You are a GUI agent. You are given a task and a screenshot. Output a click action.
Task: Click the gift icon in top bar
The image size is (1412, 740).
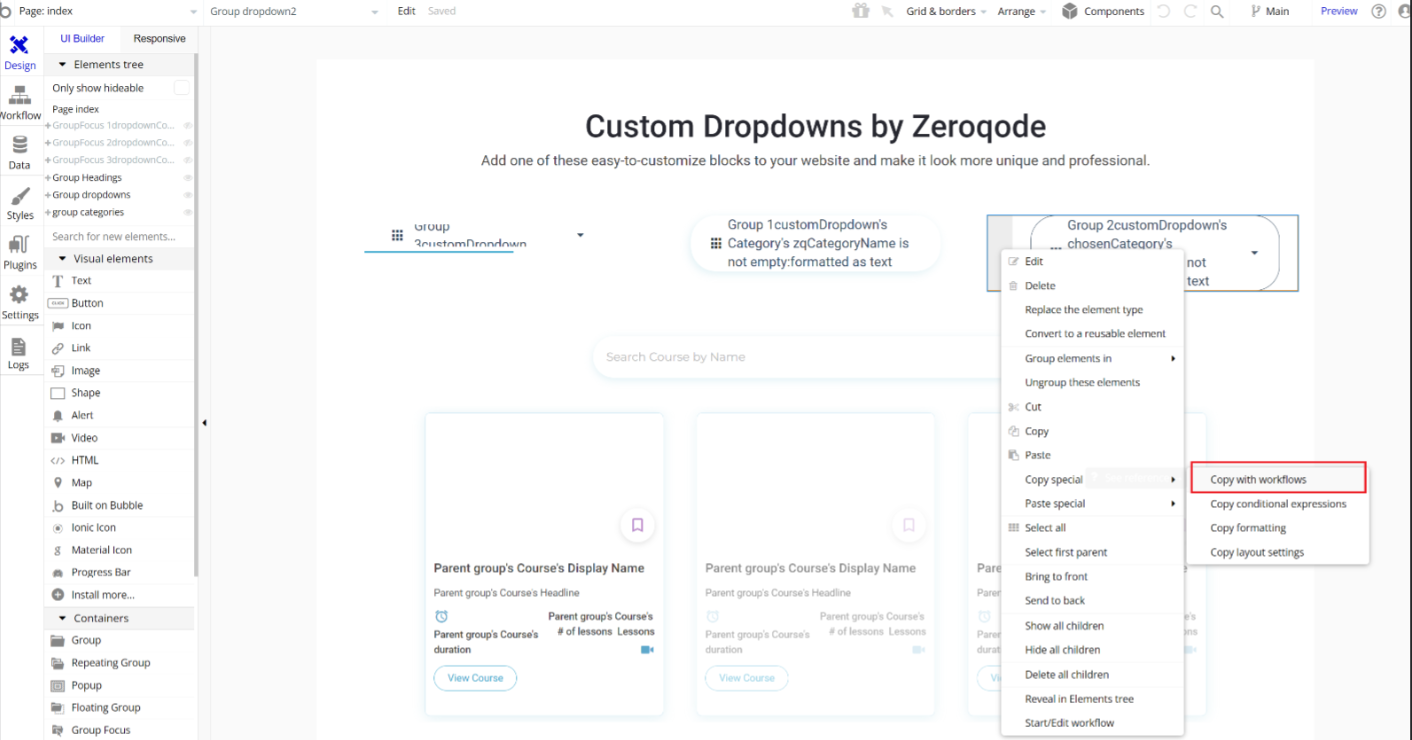tap(860, 11)
